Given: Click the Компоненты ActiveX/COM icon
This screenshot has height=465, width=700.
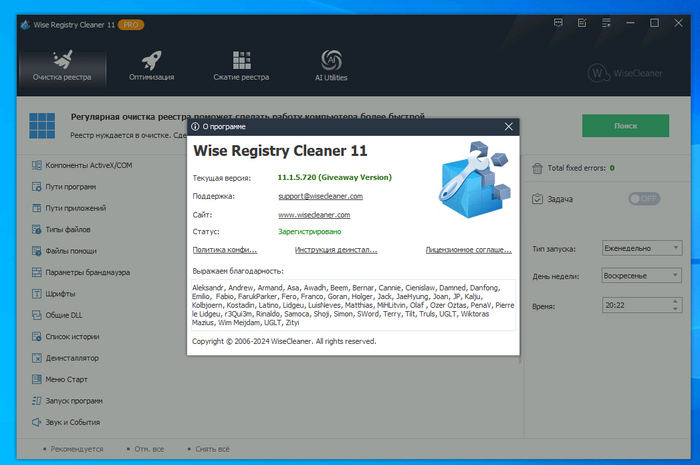Looking at the screenshot, I should pos(36,164).
